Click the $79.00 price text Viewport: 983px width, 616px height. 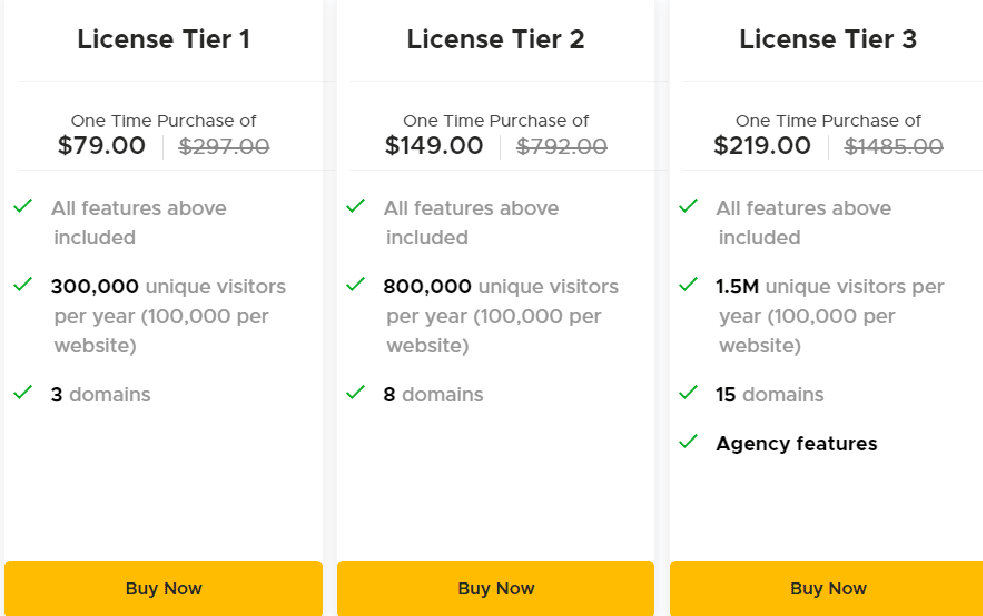102,145
